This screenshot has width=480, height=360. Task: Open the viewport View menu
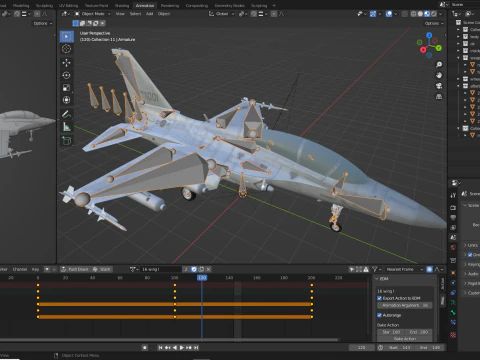[120, 14]
